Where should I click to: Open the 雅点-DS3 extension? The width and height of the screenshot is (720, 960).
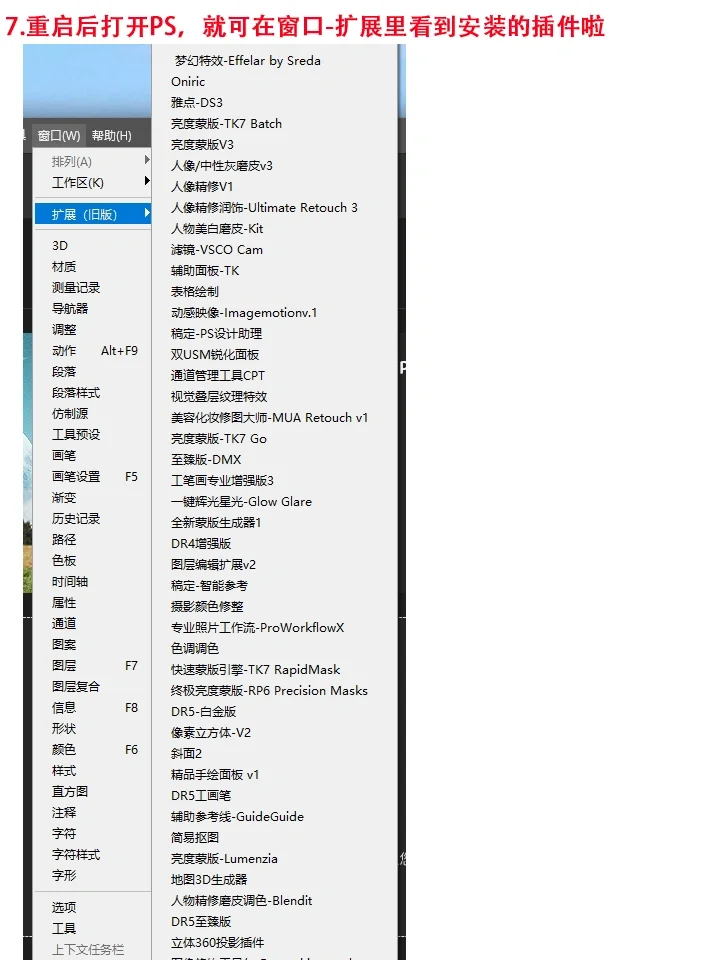click(x=197, y=102)
